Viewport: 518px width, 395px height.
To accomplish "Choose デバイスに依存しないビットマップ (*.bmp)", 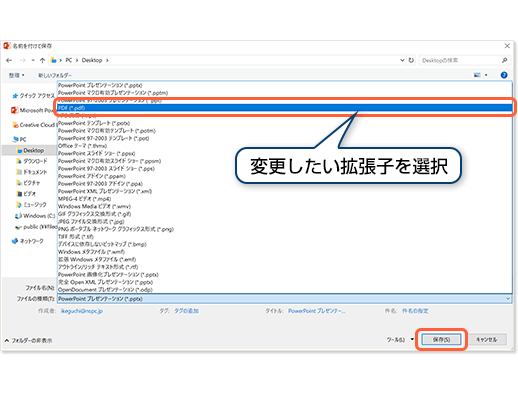I will tap(285, 244).
